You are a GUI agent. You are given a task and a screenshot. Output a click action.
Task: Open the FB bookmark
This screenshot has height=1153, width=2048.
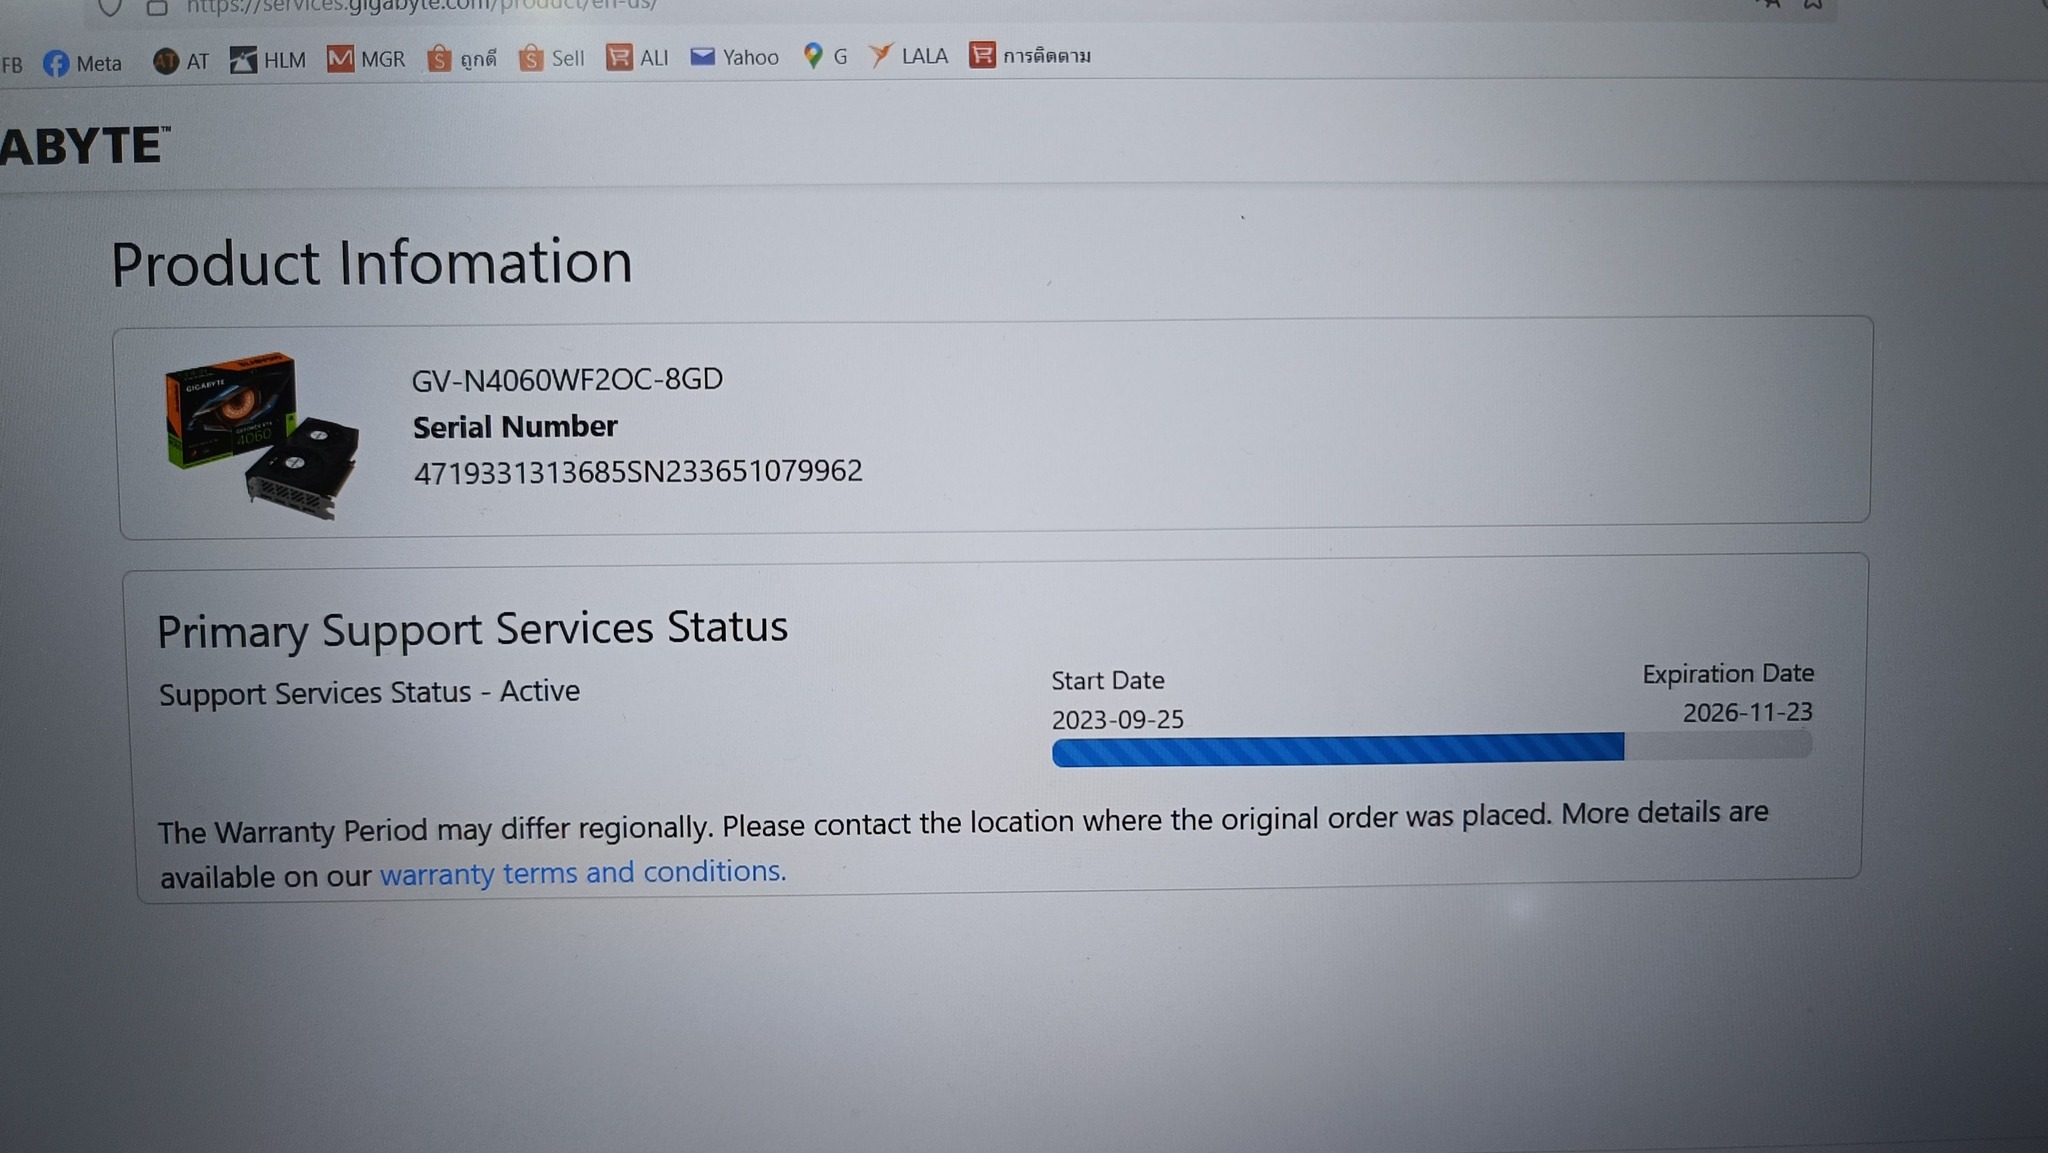click(12, 65)
